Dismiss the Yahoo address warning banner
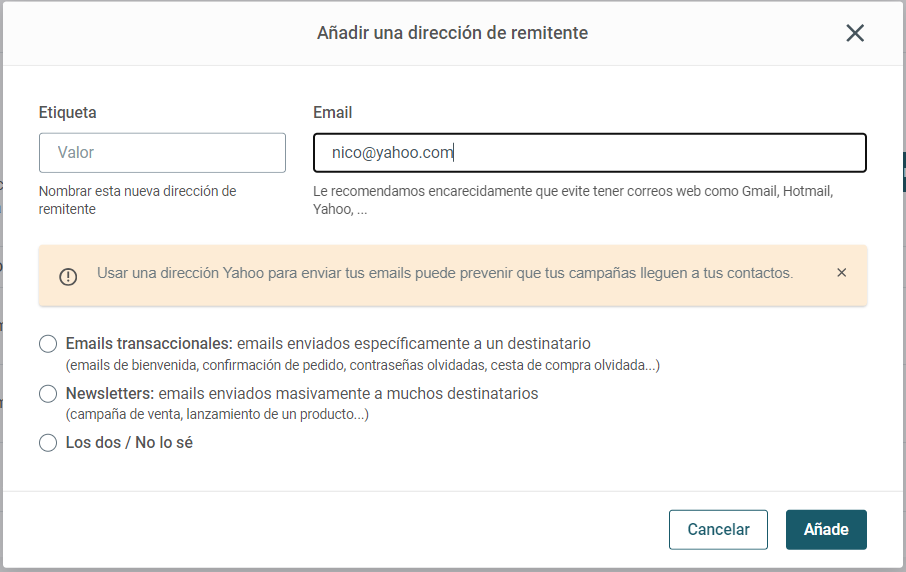906x572 pixels. pos(841,273)
